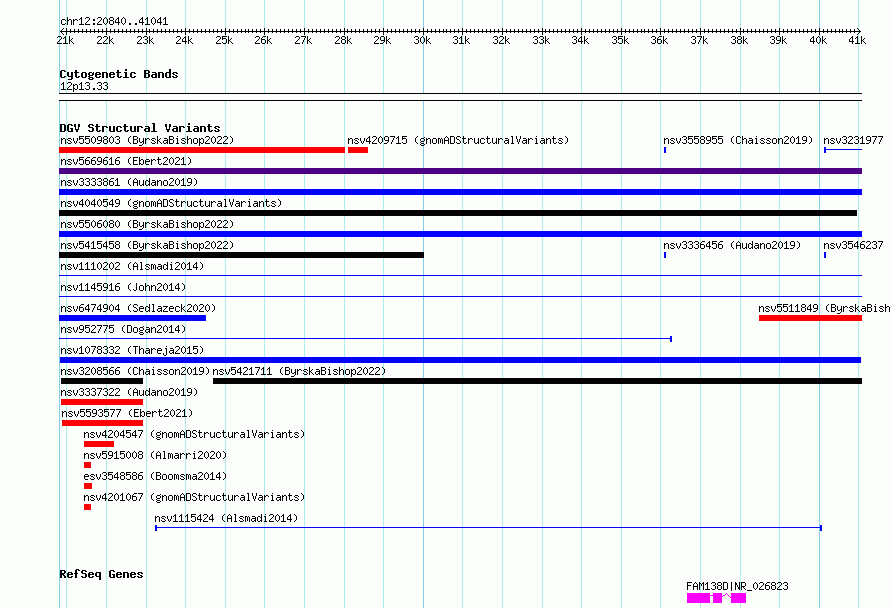Open the nsv3337322 (Audano2019) label

(129, 392)
